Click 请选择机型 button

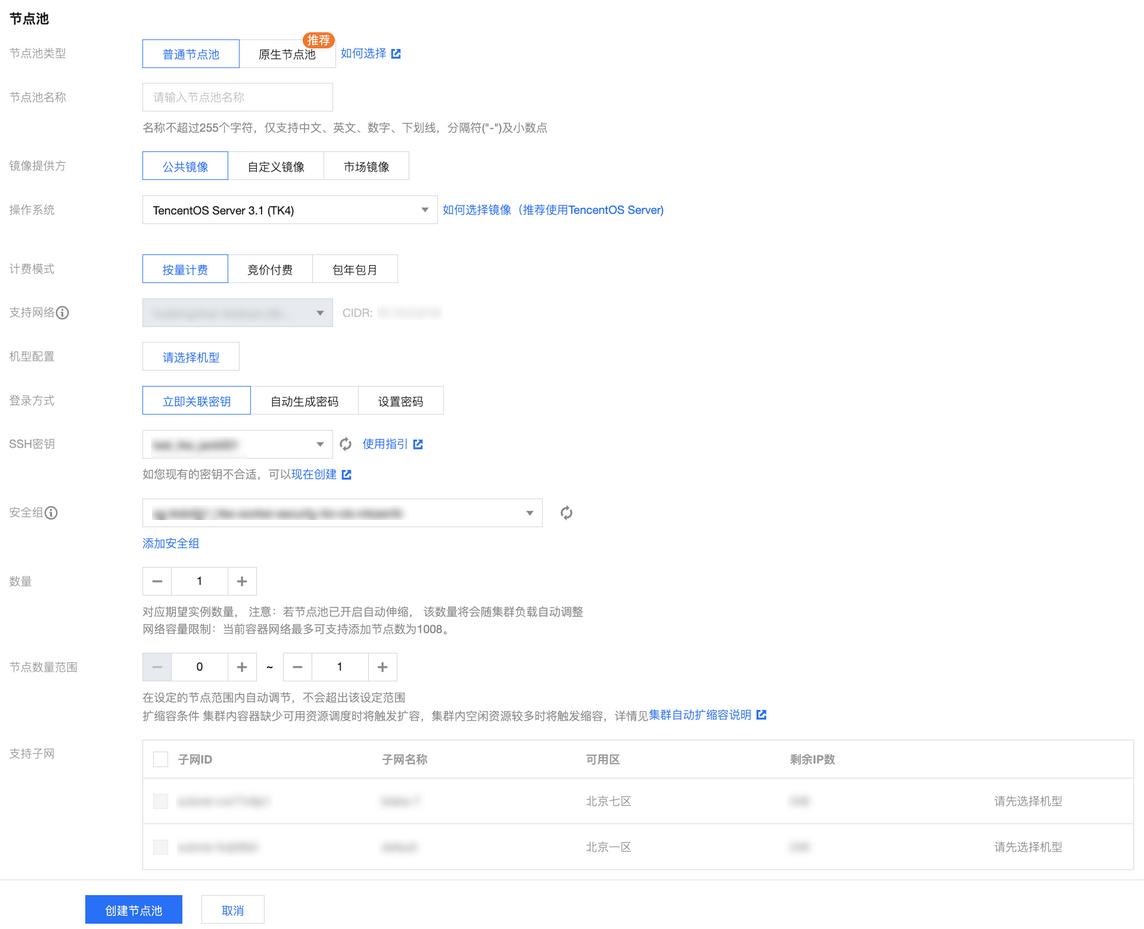190,357
